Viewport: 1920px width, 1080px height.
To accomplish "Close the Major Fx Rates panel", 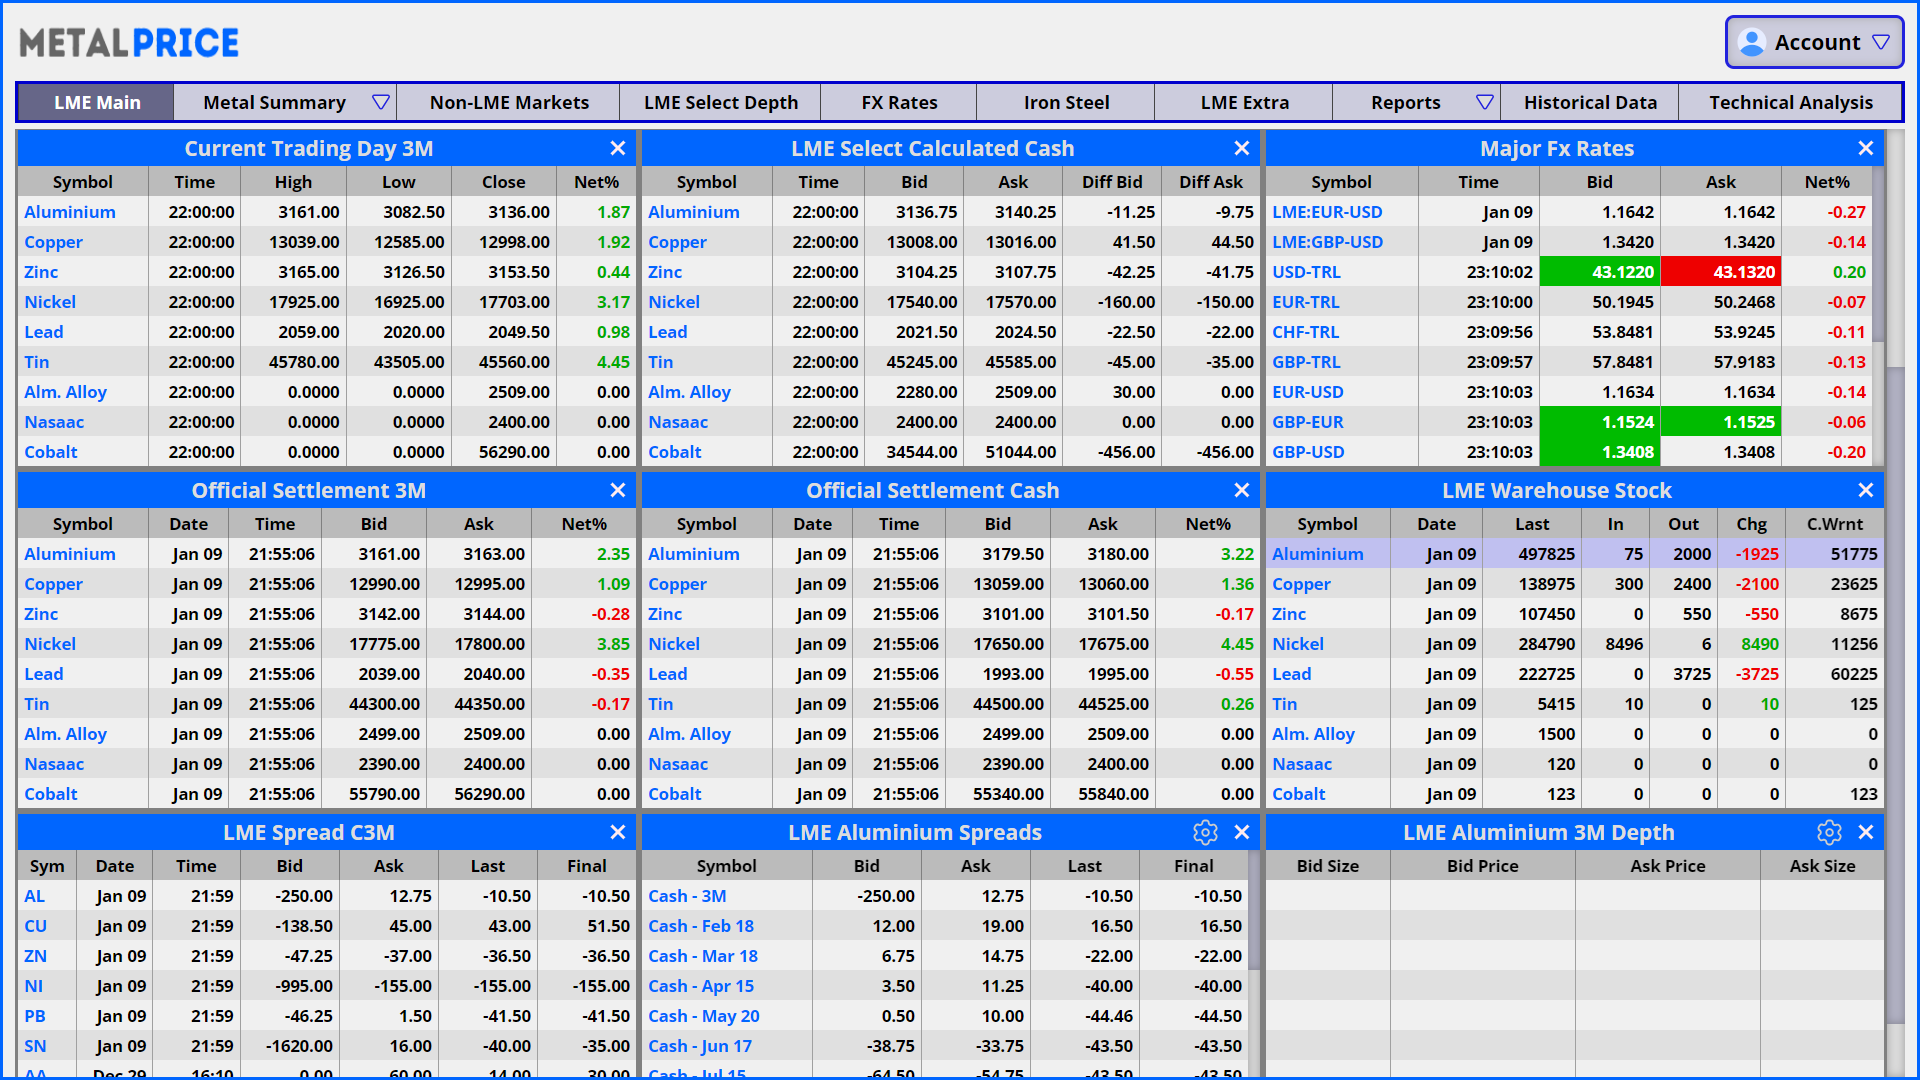I will (x=1866, y=148).
